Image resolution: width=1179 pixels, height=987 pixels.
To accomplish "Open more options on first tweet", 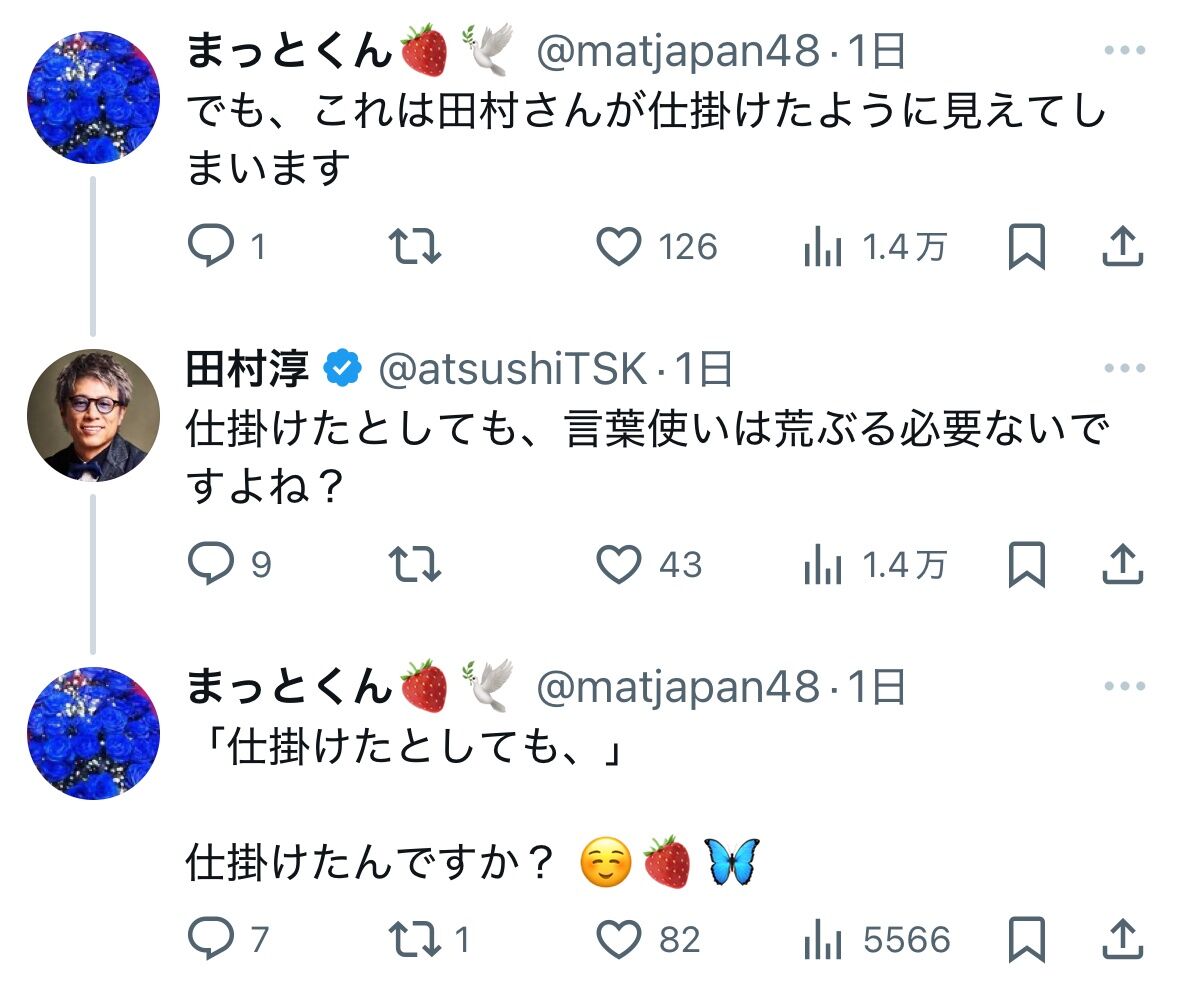I will (x=1124, y=51).
